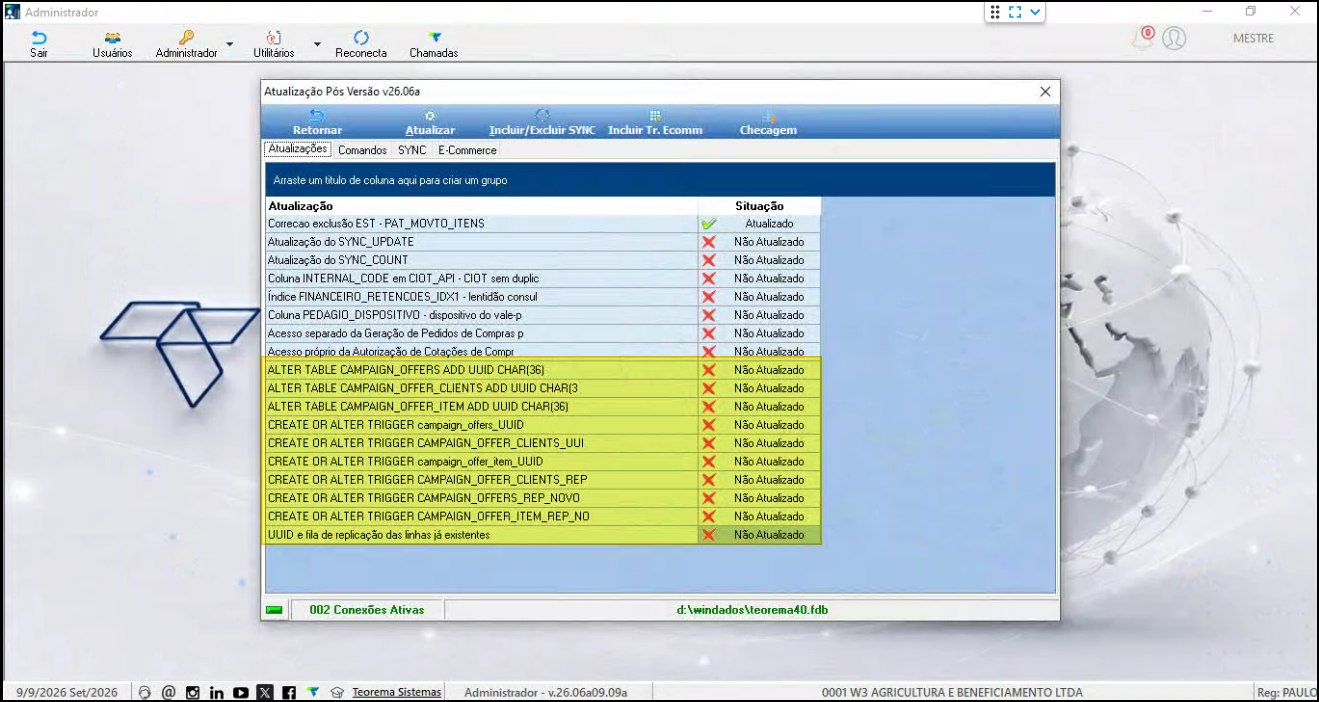Open the SYNC tab

[412, 150]
